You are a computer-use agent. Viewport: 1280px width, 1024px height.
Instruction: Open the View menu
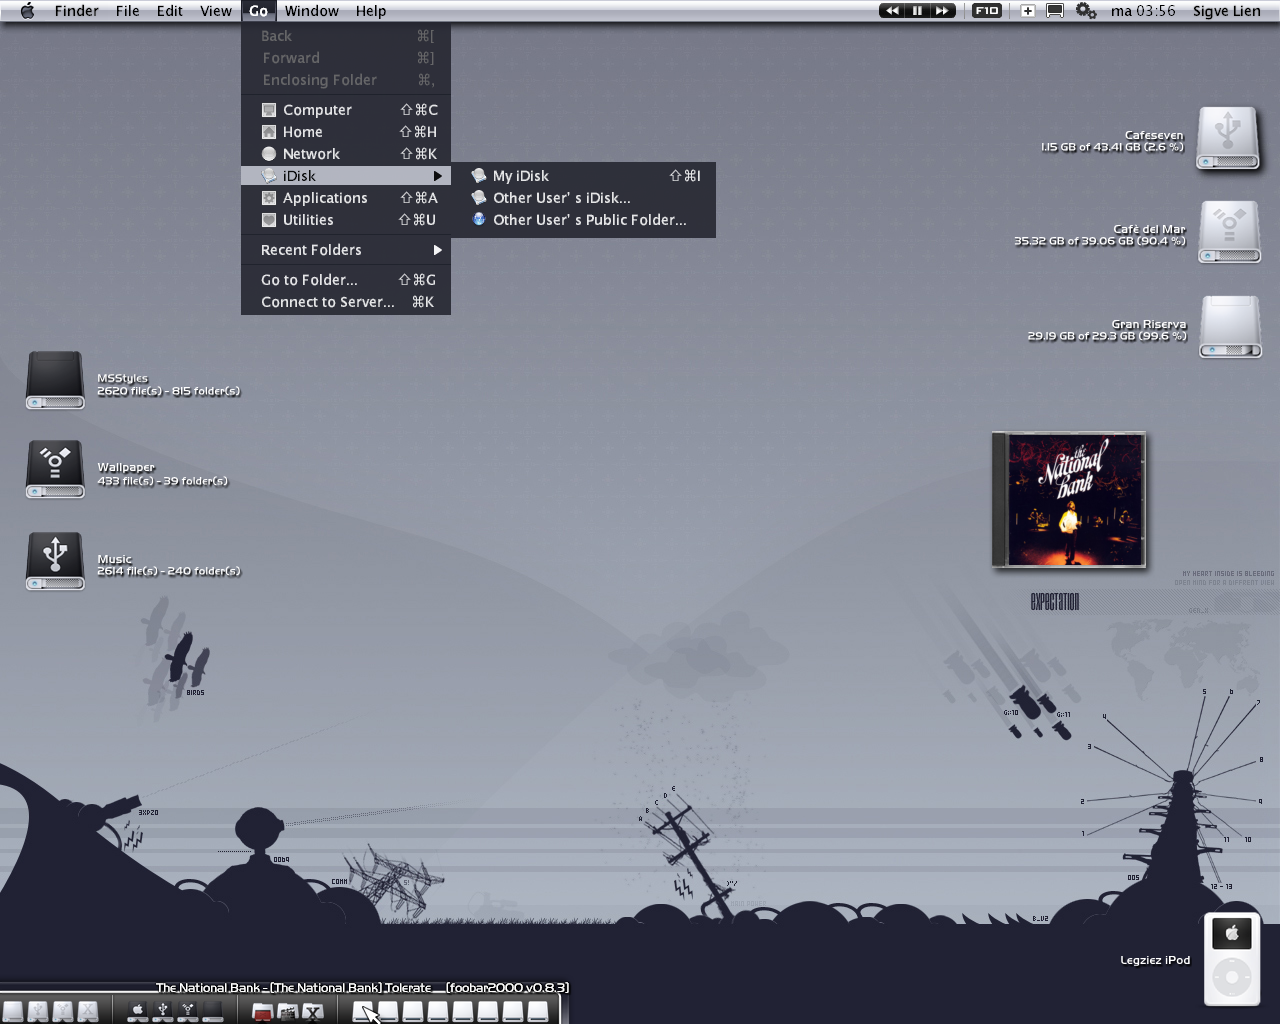[x=215, y=11]
